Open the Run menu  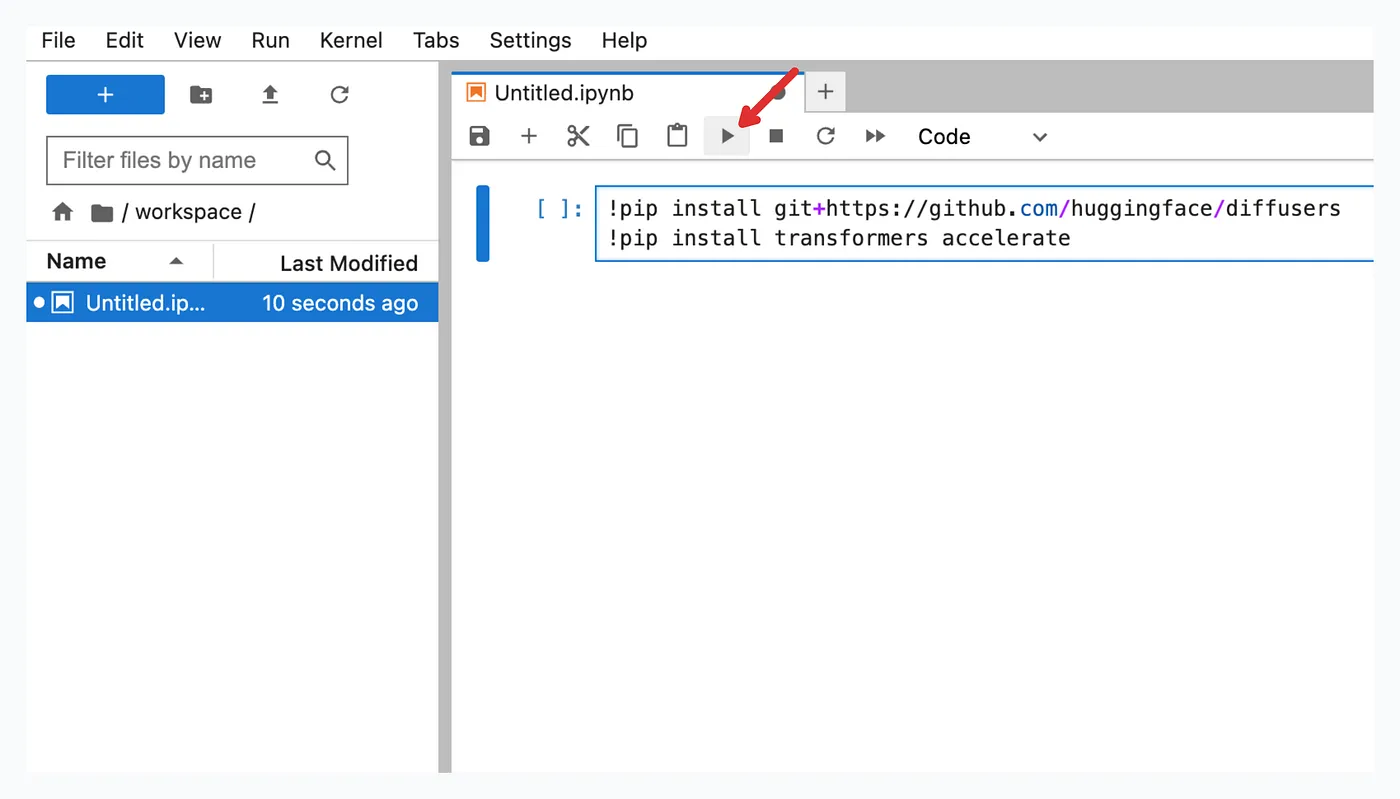tap(271, 41)
